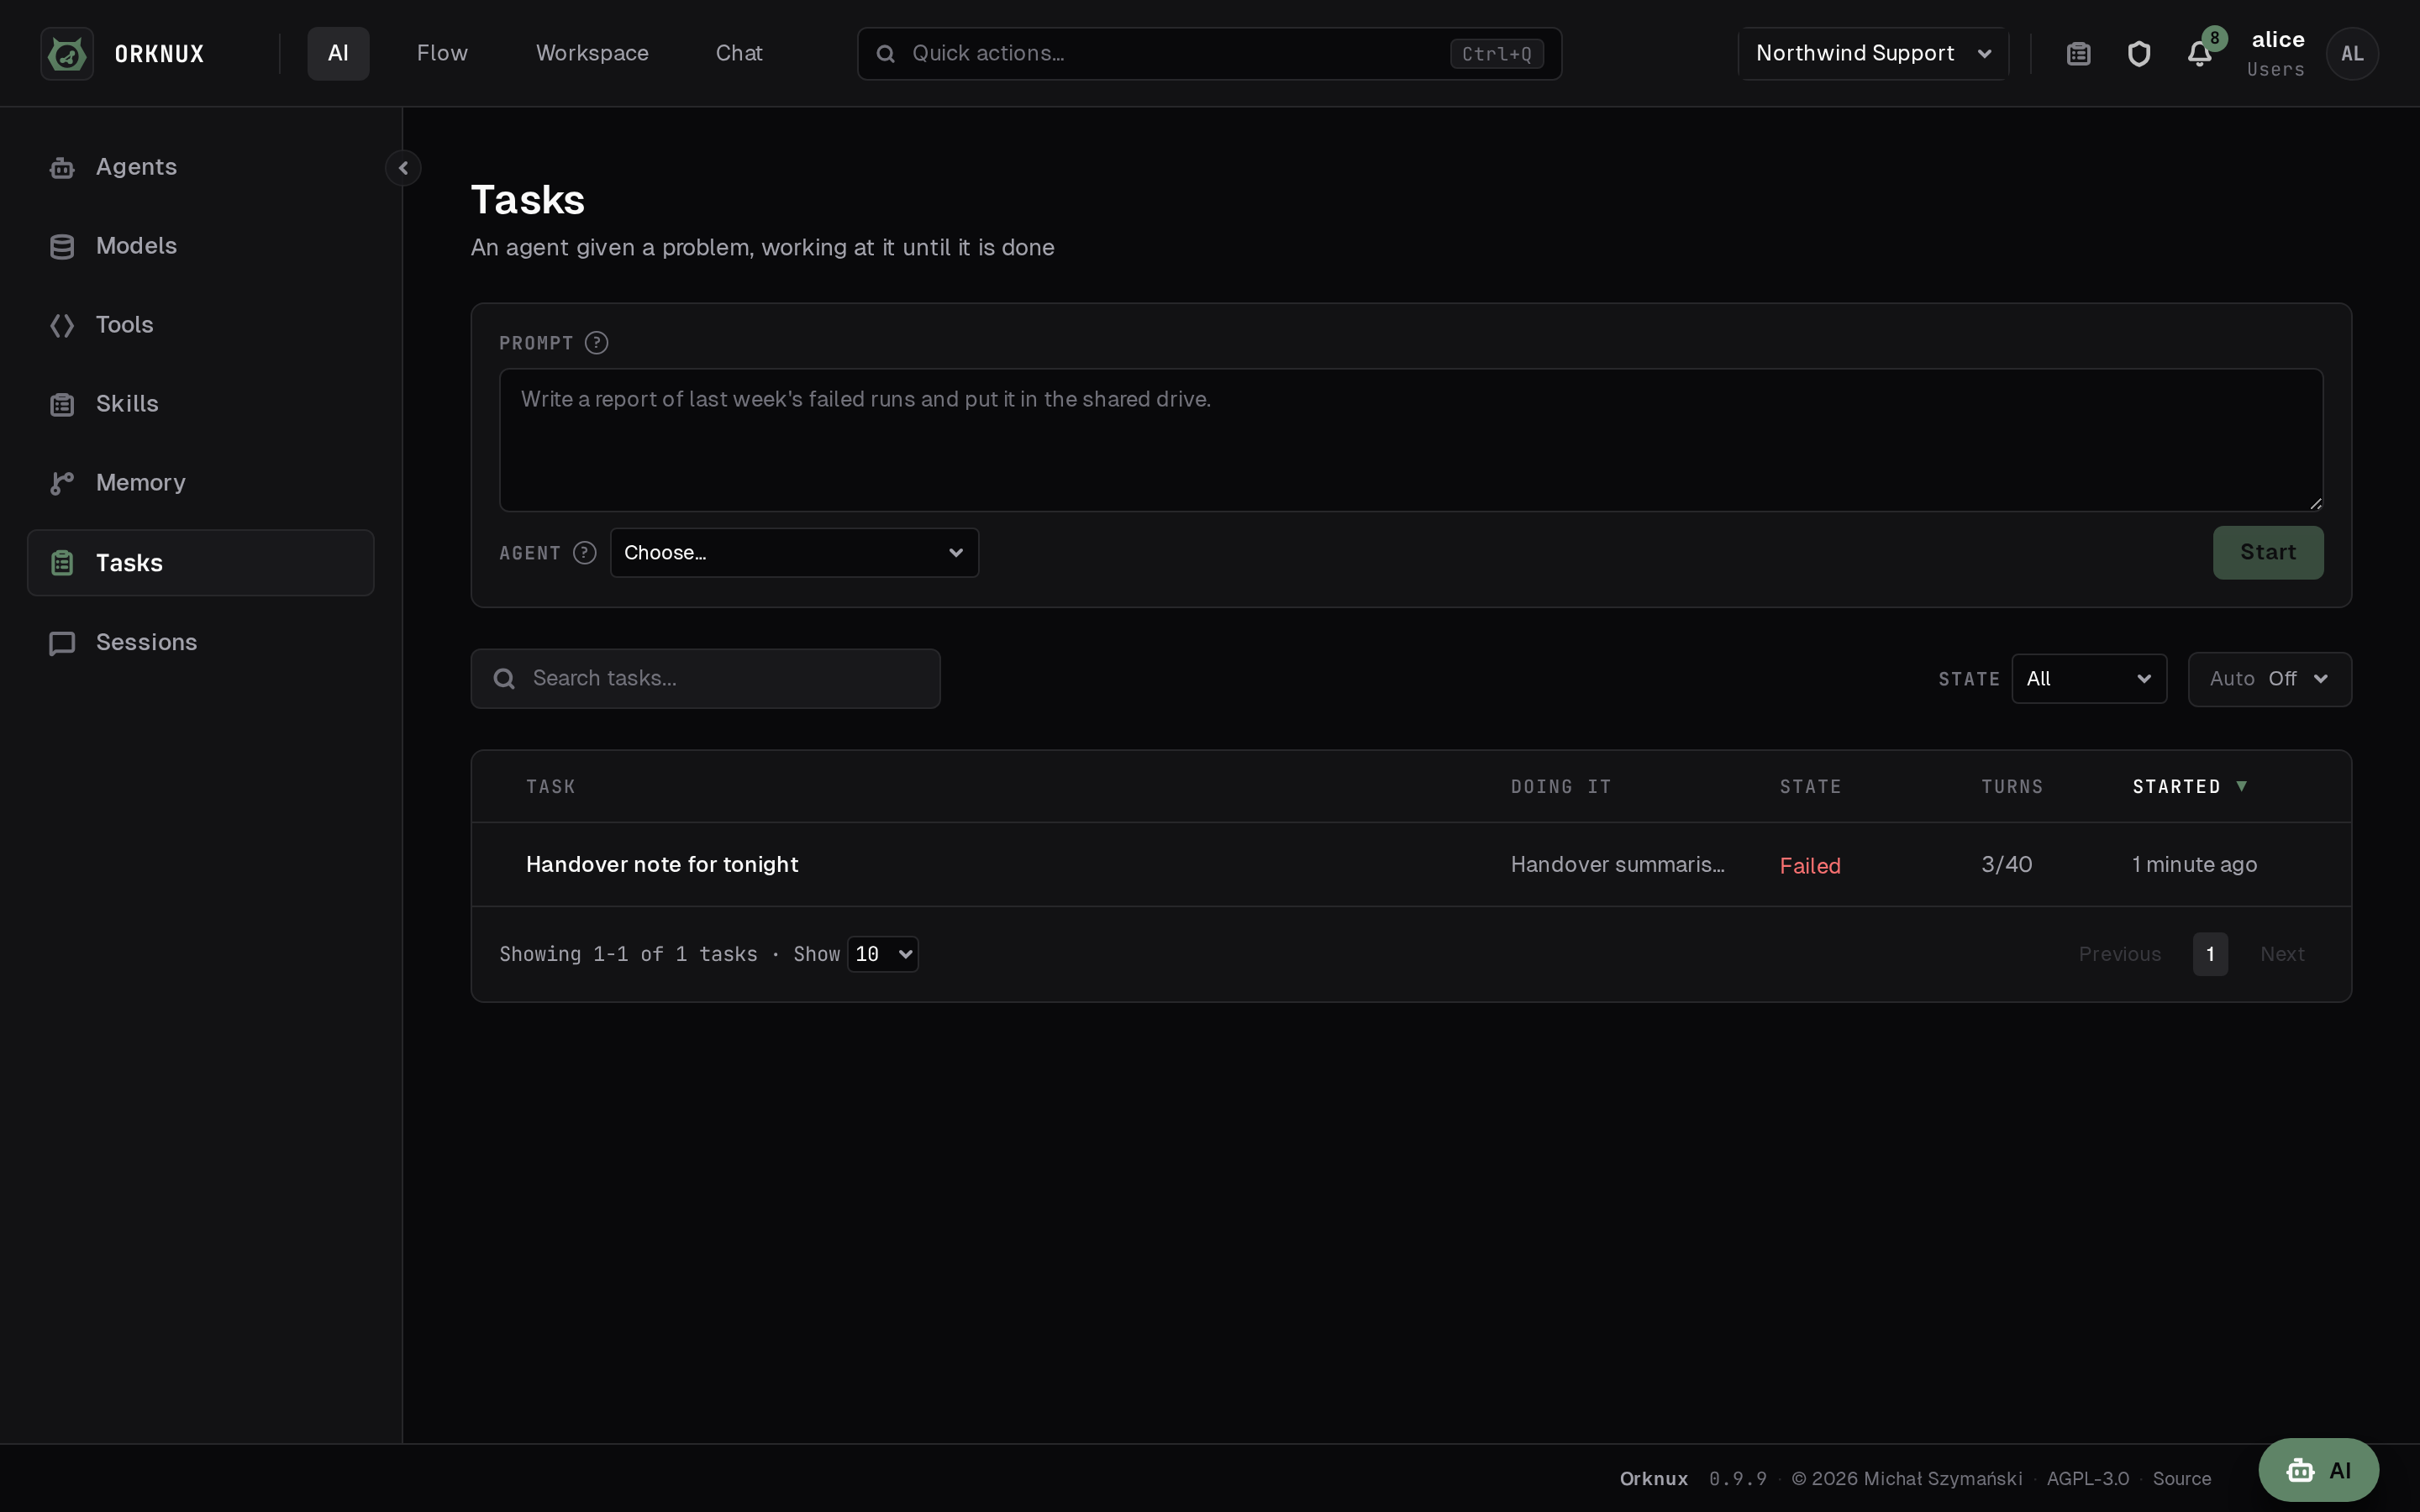
Task: Open the Models sidebar section
Action: 200,246
